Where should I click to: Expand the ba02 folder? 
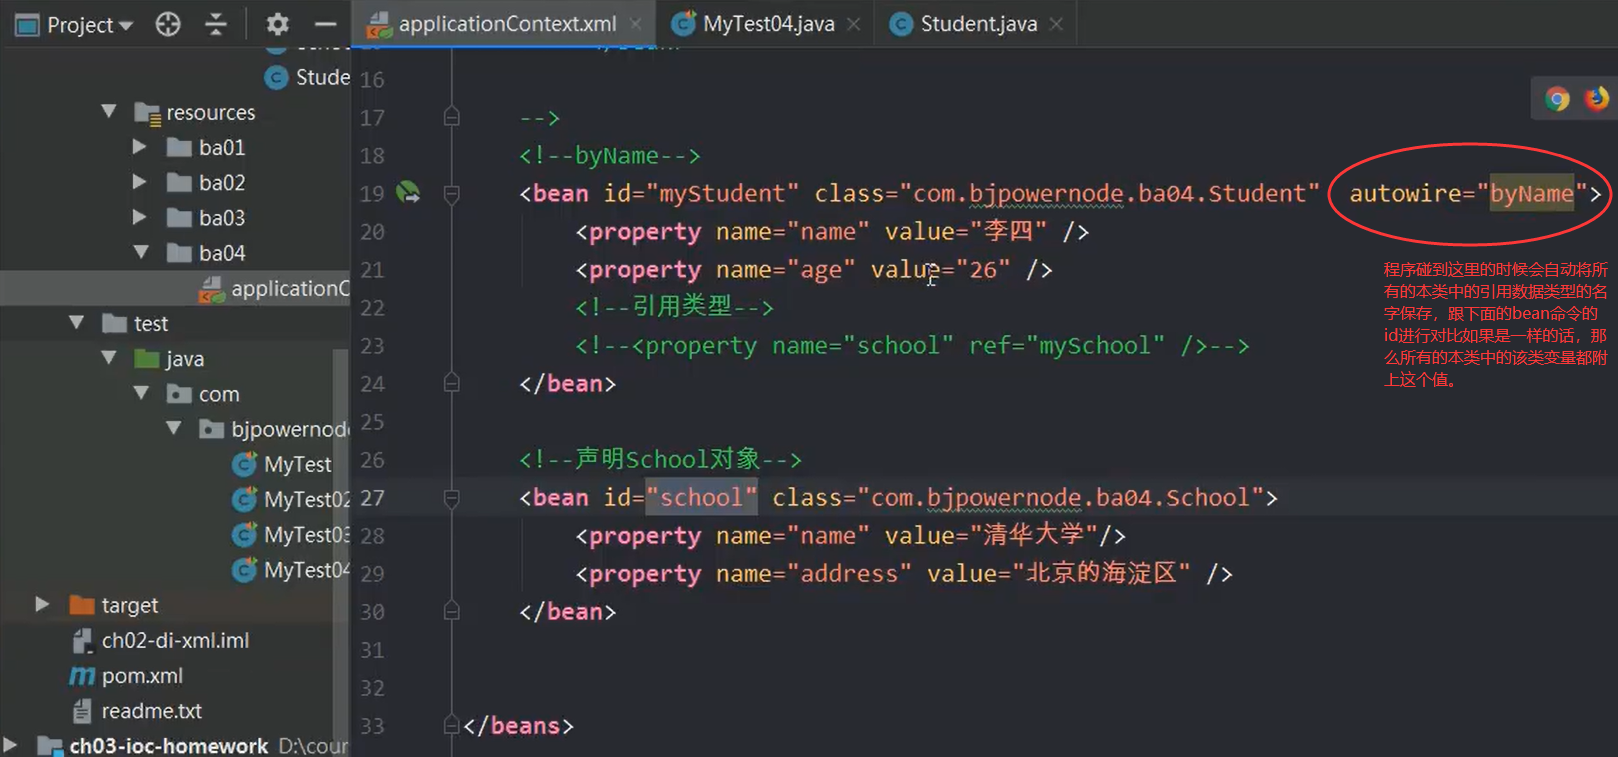pyautogui.click(x=140, y=182)
